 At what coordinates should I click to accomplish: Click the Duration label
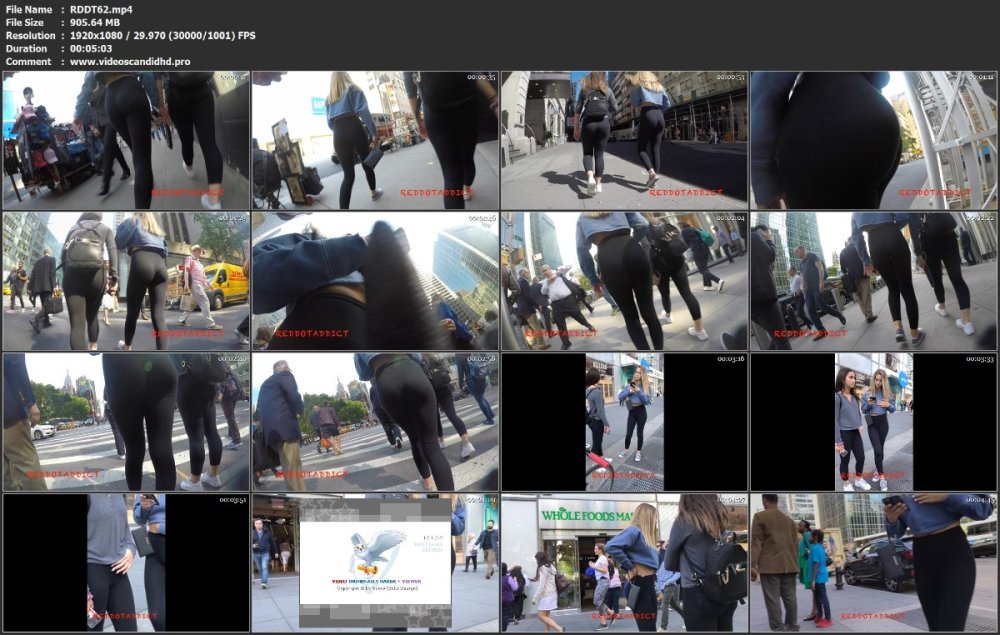coord(26,48)
